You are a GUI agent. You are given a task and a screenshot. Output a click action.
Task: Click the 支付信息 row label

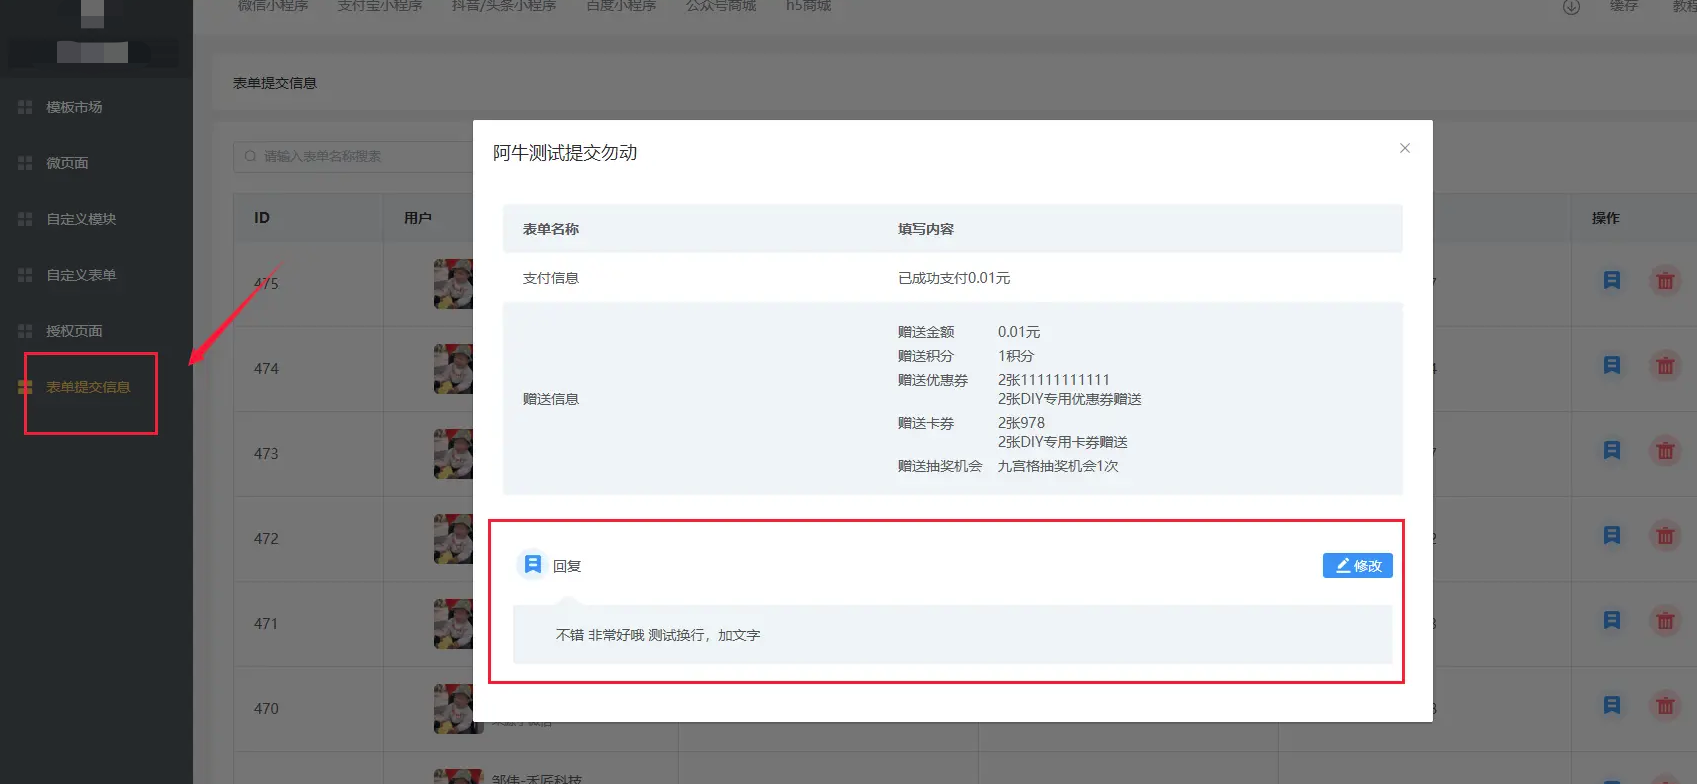tap(551, 278)
